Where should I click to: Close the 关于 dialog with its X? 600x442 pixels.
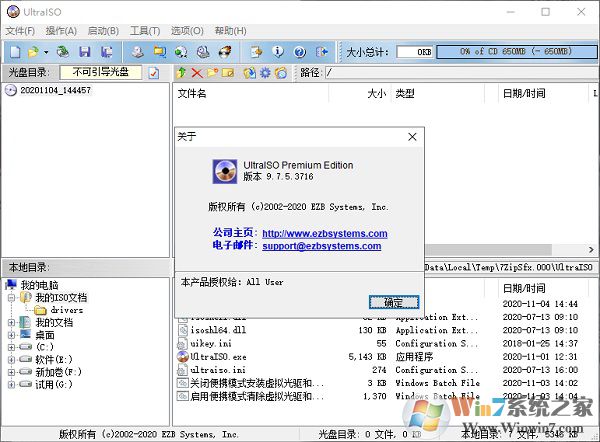tap(412, 137)
